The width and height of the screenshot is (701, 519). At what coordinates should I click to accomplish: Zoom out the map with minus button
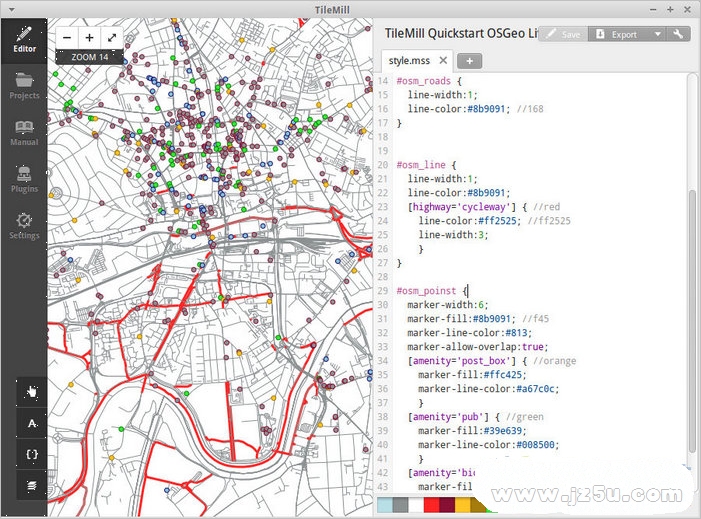(67, 38)
